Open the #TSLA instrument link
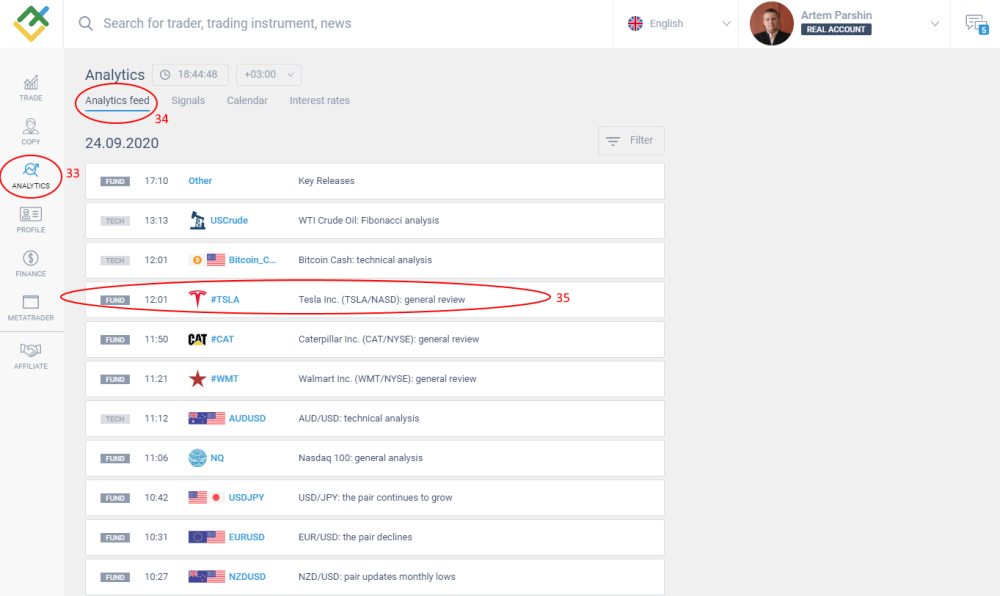This screenshot has width=1000, height=596. pyautogui.click(x=224, y=300)
